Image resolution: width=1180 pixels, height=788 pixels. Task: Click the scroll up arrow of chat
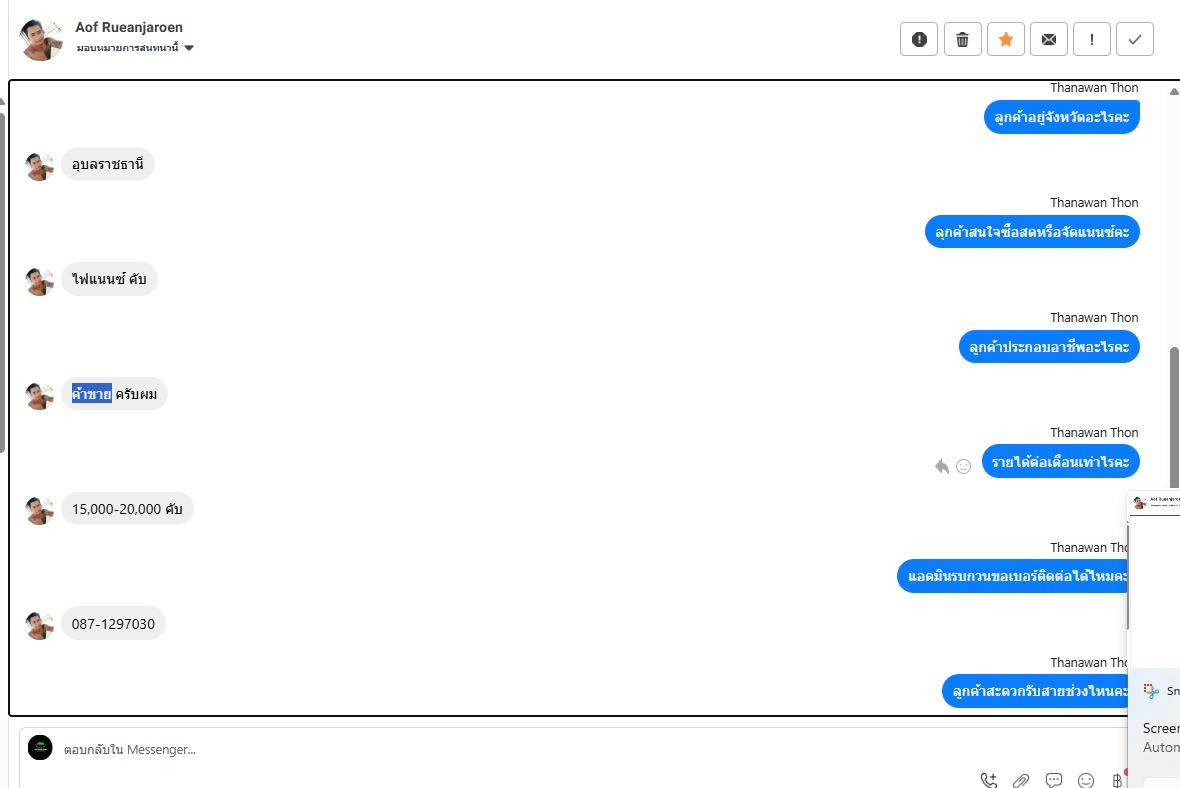coord(1174,91)
